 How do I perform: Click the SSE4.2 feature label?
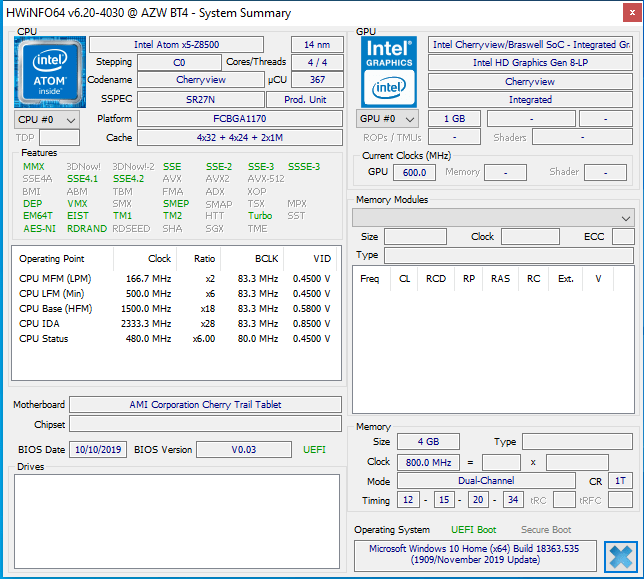[129, 179]
